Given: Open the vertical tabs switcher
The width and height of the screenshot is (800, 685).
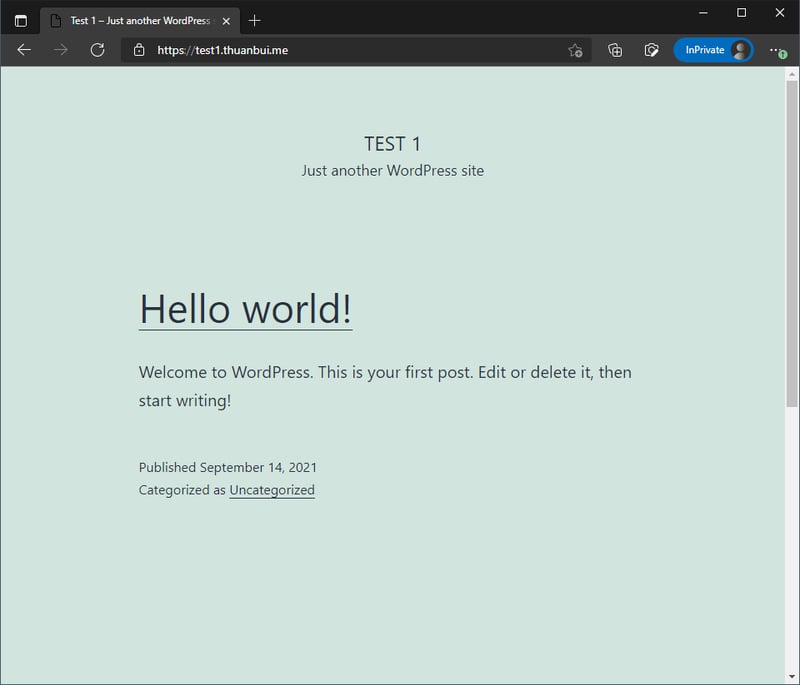Looking at the screenshot, I should point(20,20).
